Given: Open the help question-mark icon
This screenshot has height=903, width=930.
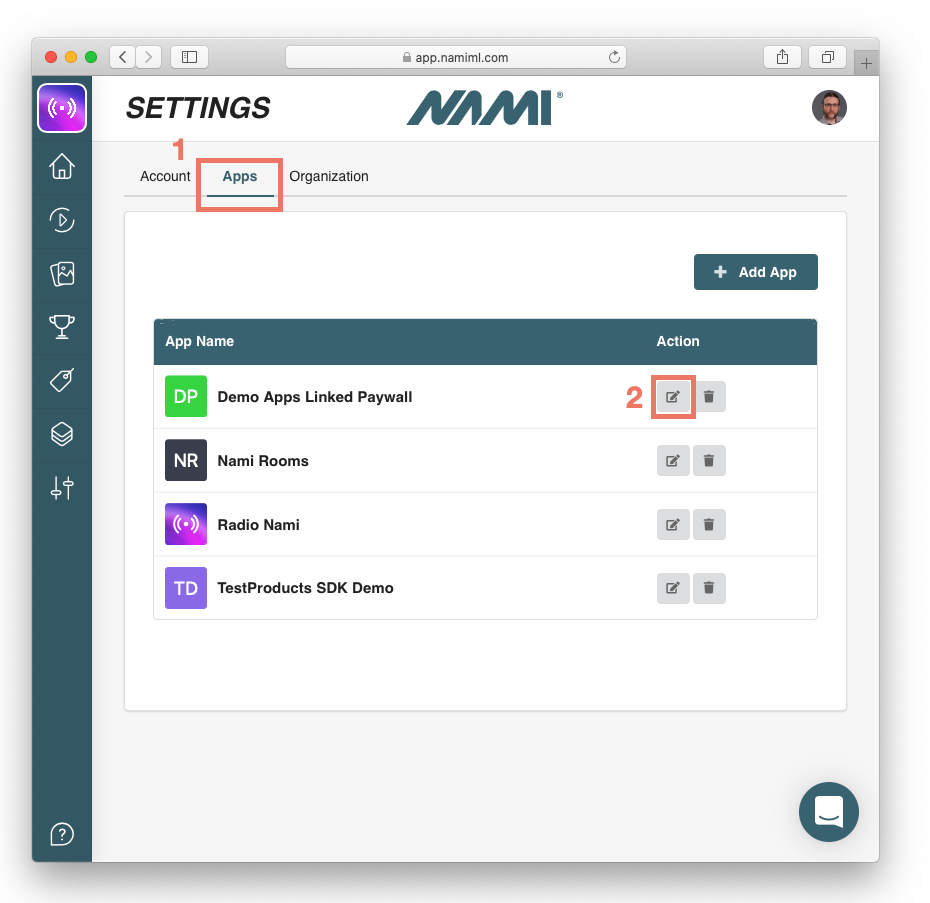Looking at the screenshot, I should tap(62, 834).
